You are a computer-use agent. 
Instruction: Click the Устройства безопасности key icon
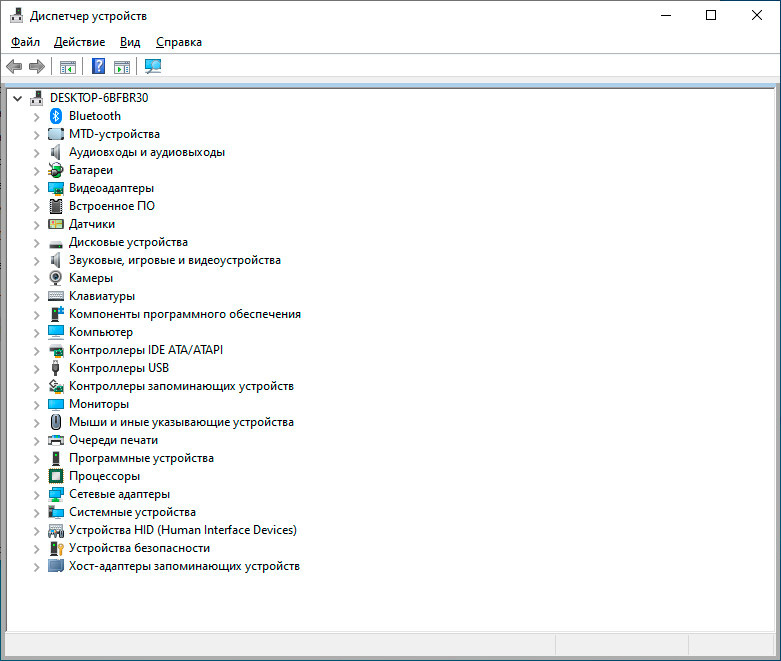coord(56,548)
